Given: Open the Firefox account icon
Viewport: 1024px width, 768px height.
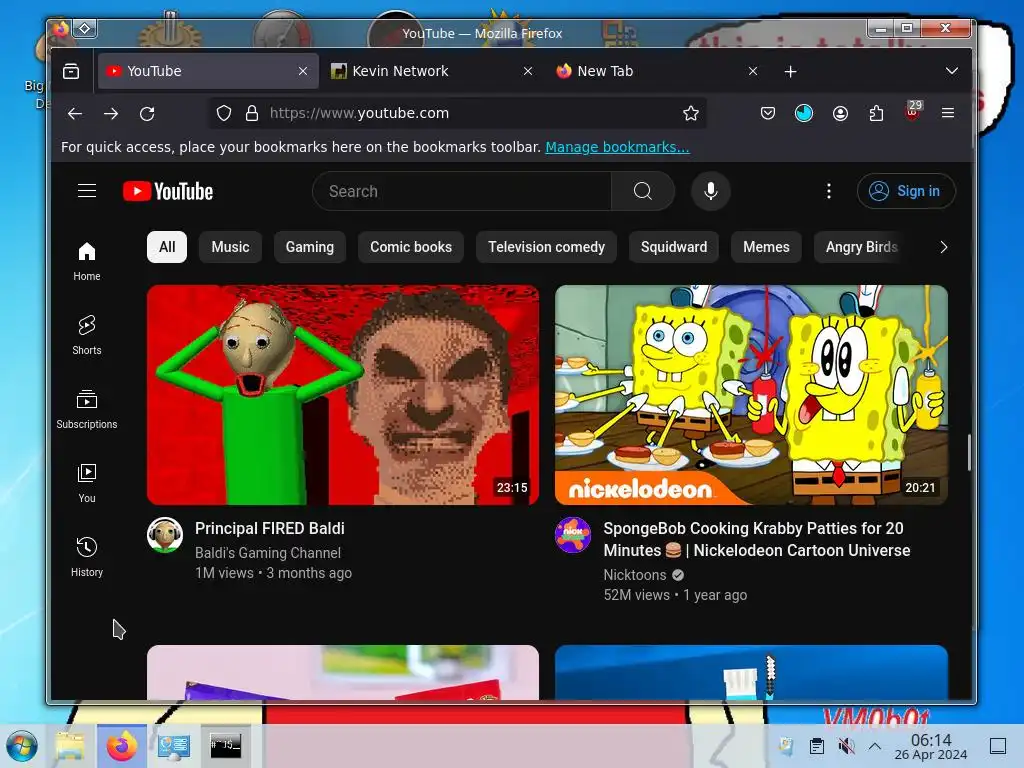Looking at the screenshot, I should [840, 113].
